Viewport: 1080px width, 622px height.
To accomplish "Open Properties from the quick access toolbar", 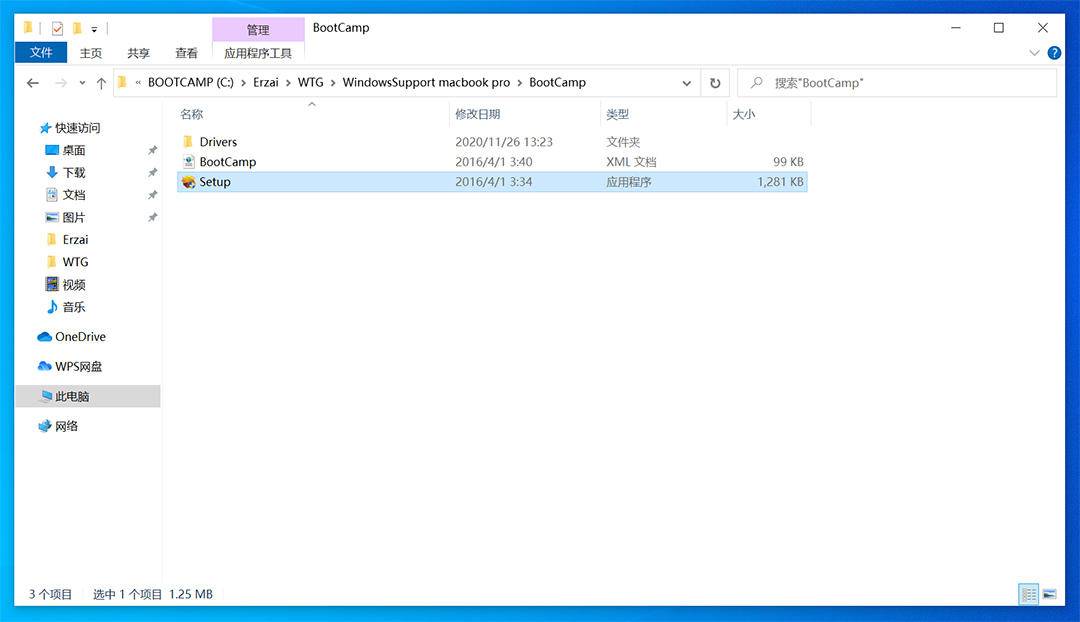I will [x=57, y=28].
